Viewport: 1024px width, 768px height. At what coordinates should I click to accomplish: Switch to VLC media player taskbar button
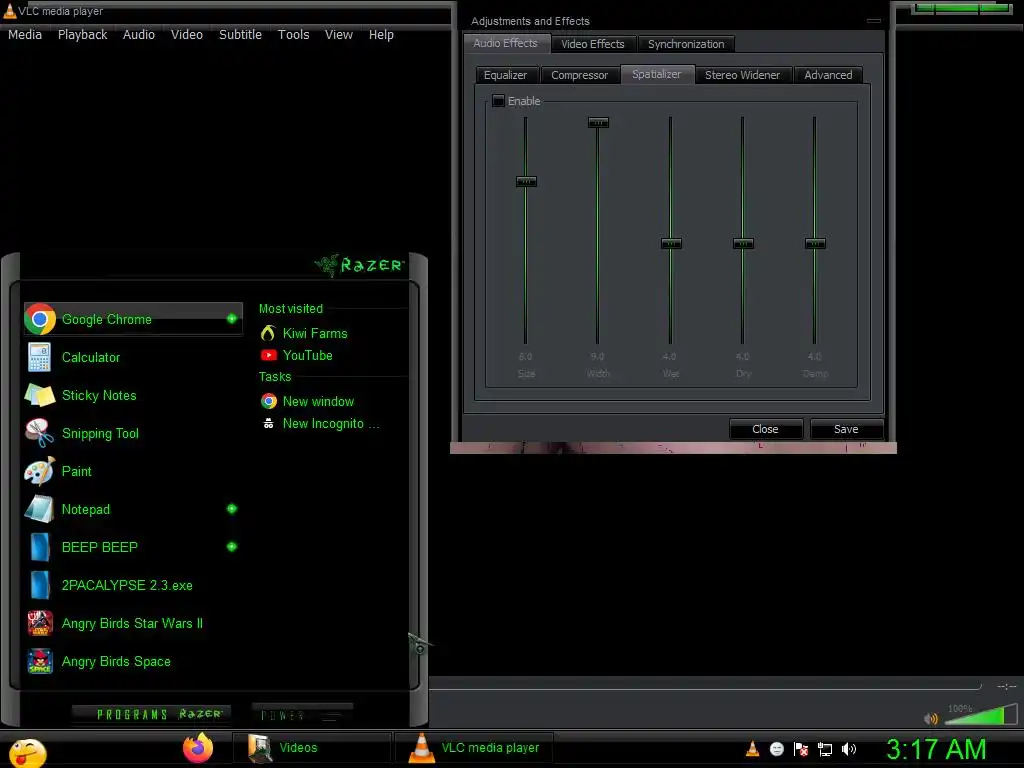[x=474, y=748]
